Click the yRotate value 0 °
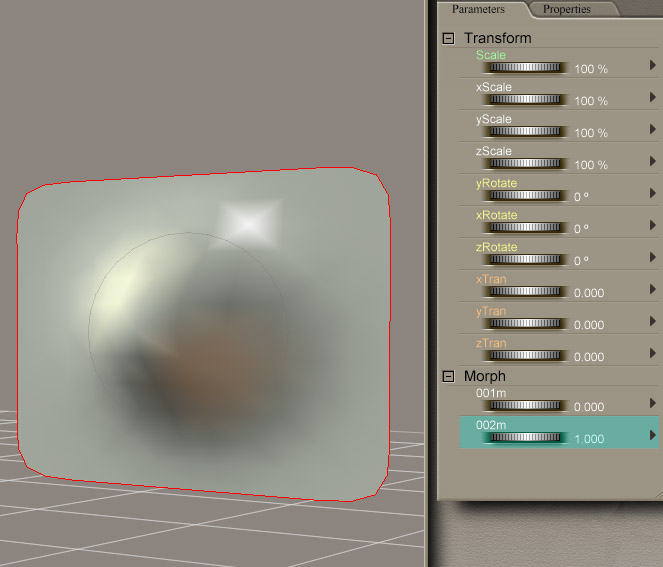 (581, 197)
